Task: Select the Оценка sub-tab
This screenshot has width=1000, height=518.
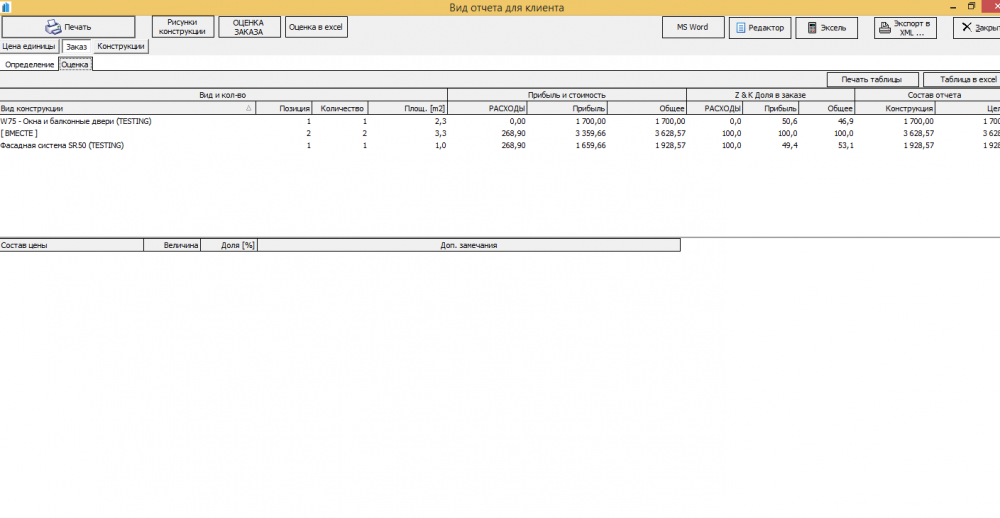Action: point(75,64)
